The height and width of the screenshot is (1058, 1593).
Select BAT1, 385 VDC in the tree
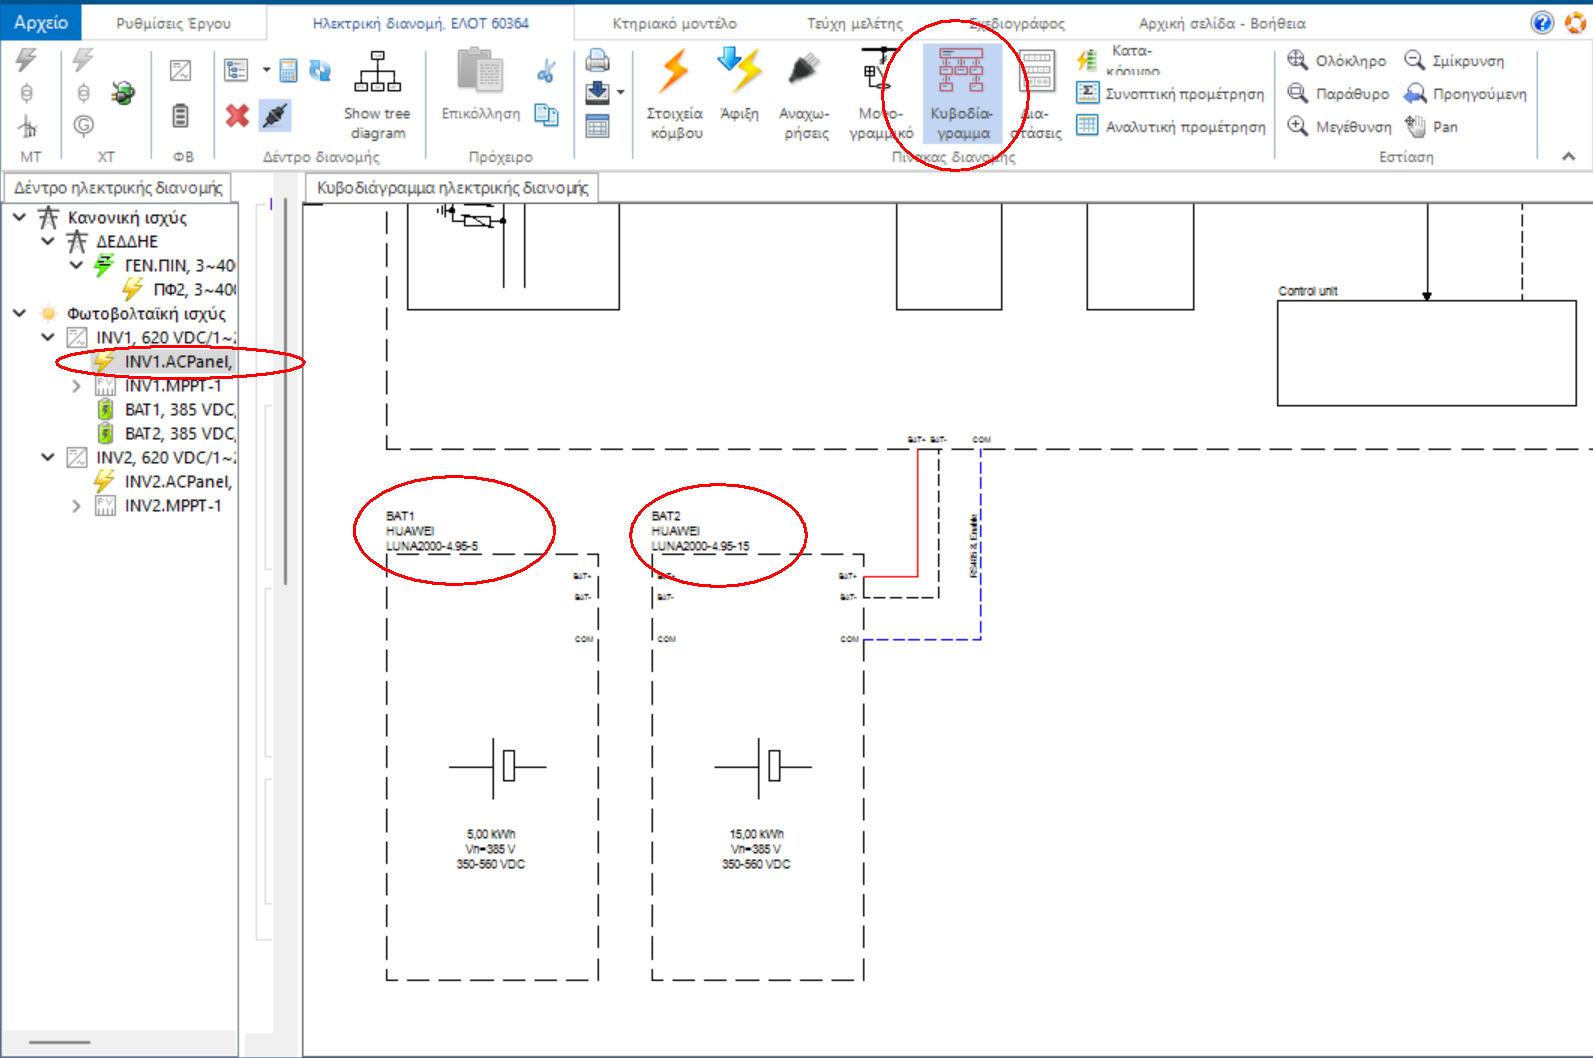pyautogui.click(x=165, y=409)
